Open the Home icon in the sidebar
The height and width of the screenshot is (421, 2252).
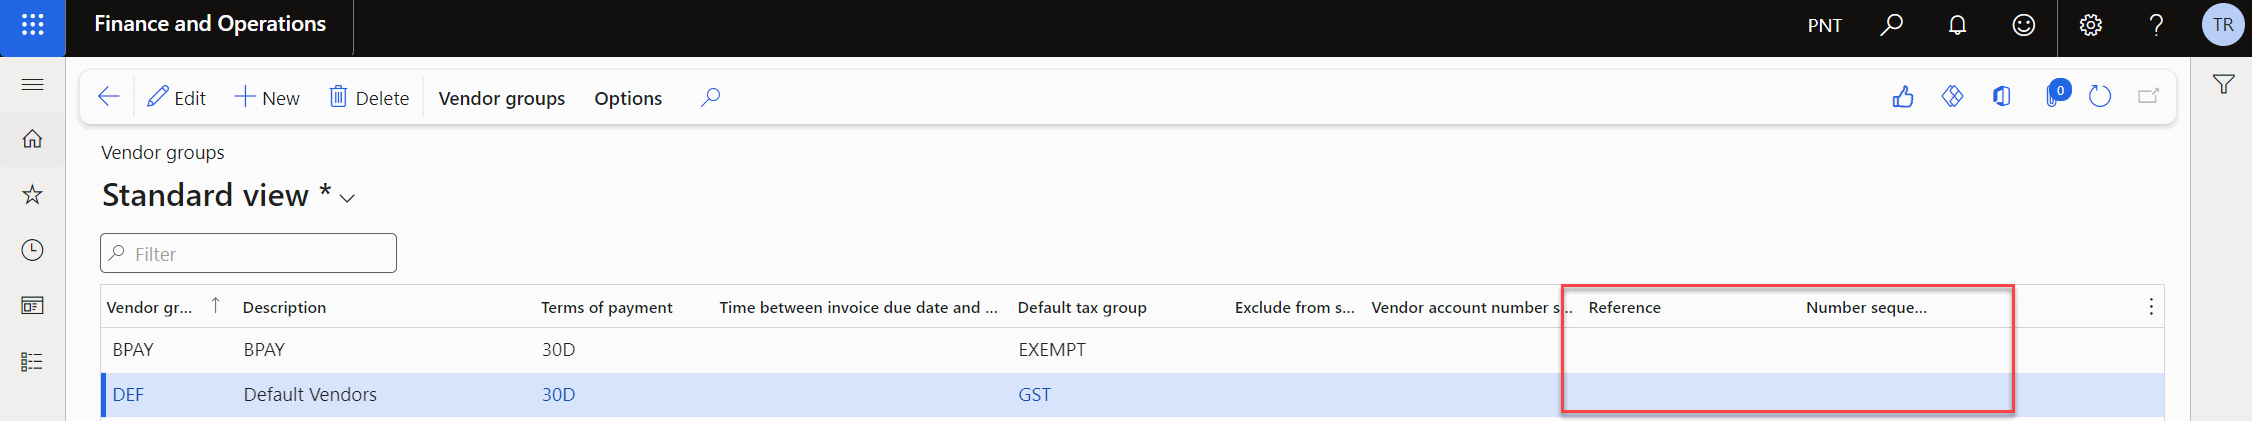coord(32,139)
